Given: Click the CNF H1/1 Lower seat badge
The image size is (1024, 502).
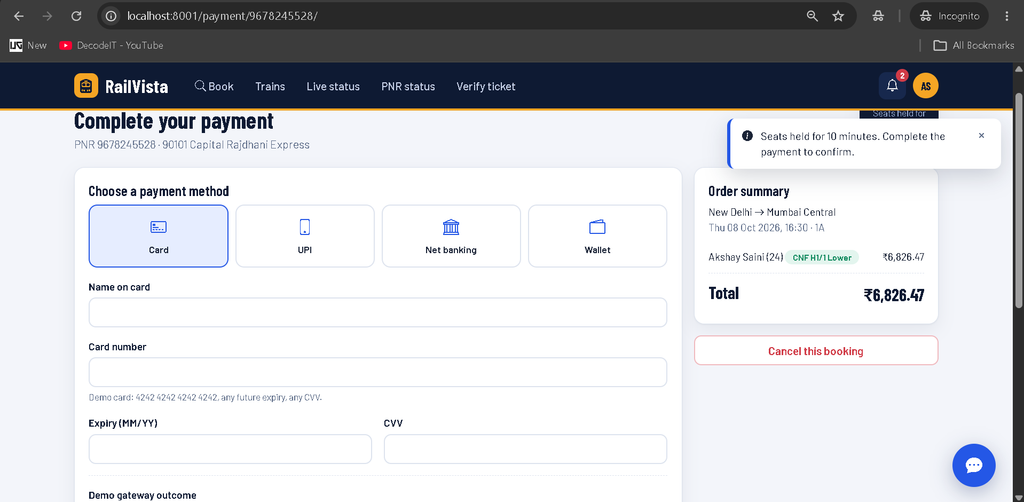Looking at the screenshot, I should coord(822,257).
